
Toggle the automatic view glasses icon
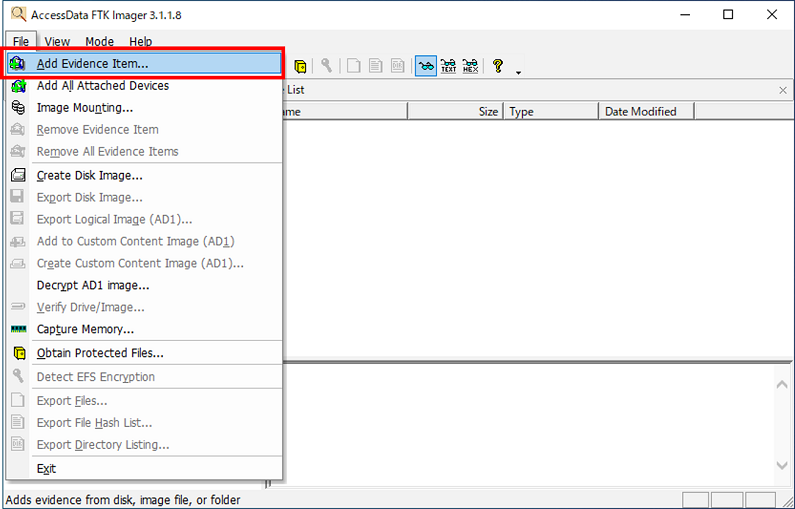[x=426, y=66]
